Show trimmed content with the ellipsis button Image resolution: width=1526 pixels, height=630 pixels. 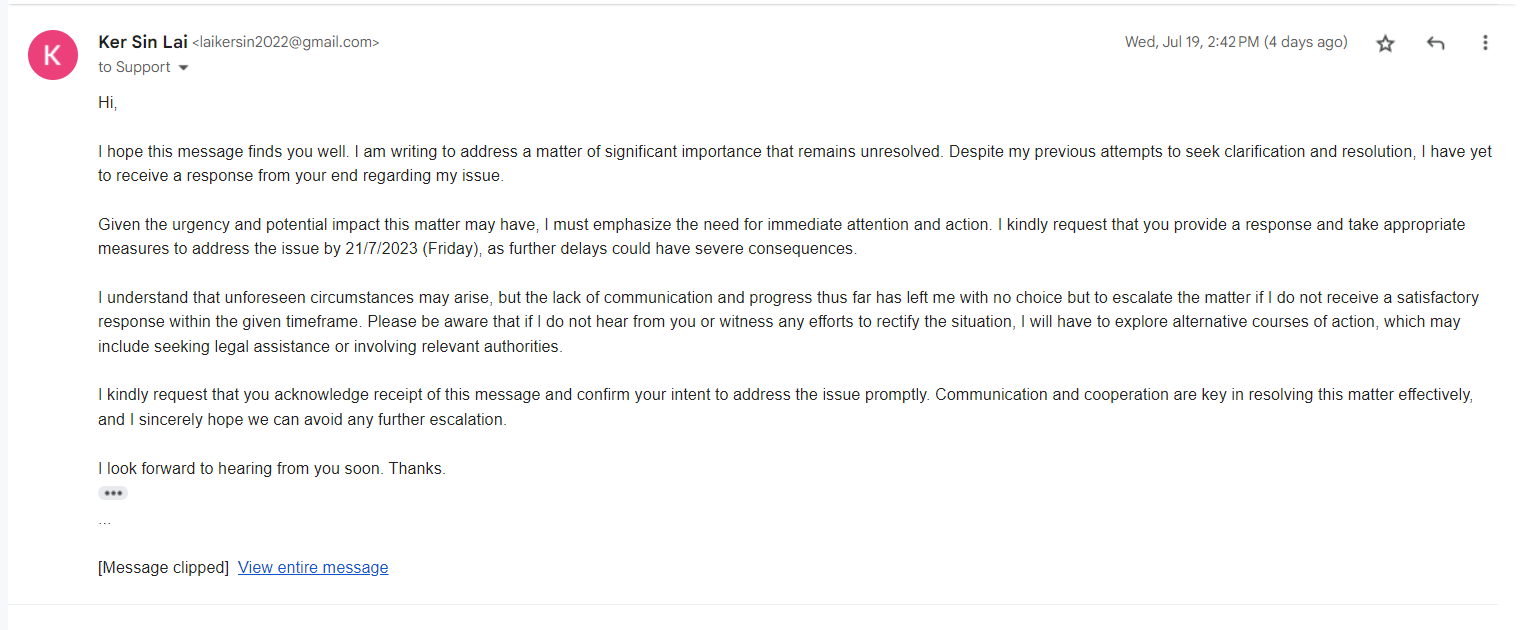click(113, 493)
